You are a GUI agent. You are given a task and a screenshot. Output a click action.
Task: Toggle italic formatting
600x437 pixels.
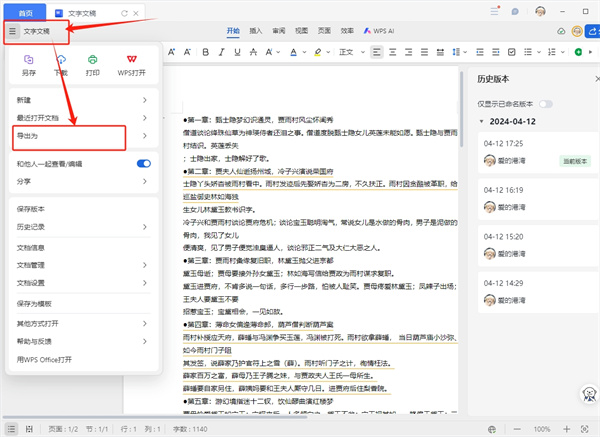point(222,52)
